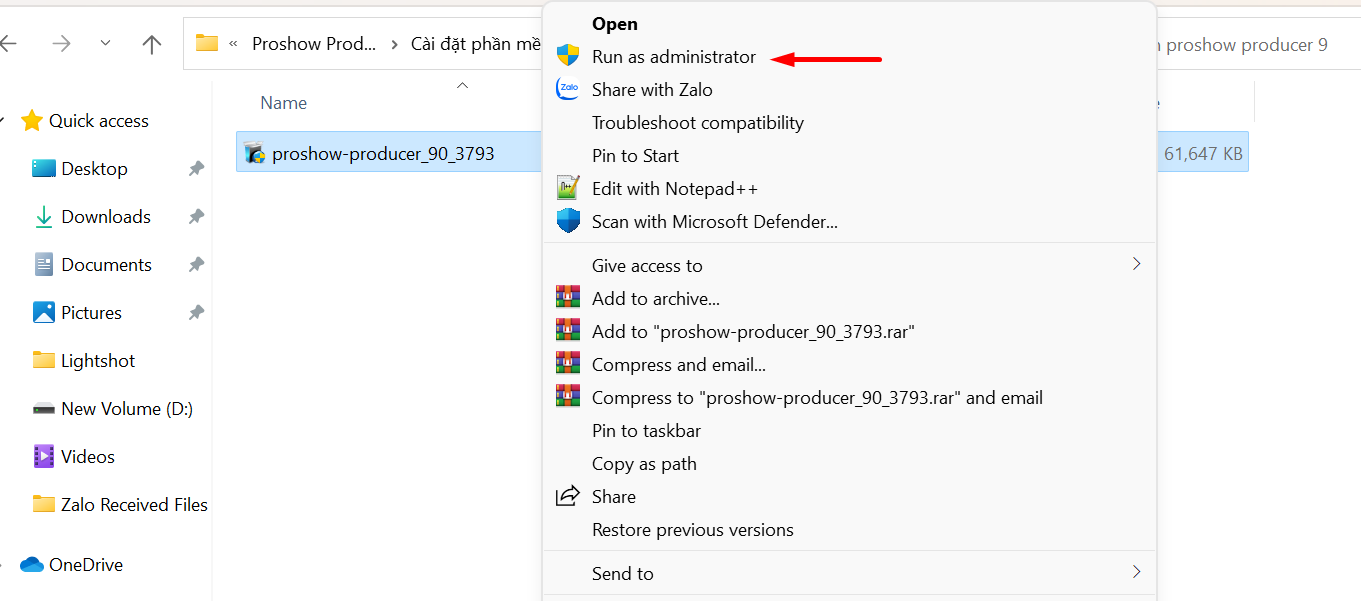Click WinRAR icon beside Compress to rar and email
The image size is (1361, 601).
pyautogui.click(x=568, y=397)
